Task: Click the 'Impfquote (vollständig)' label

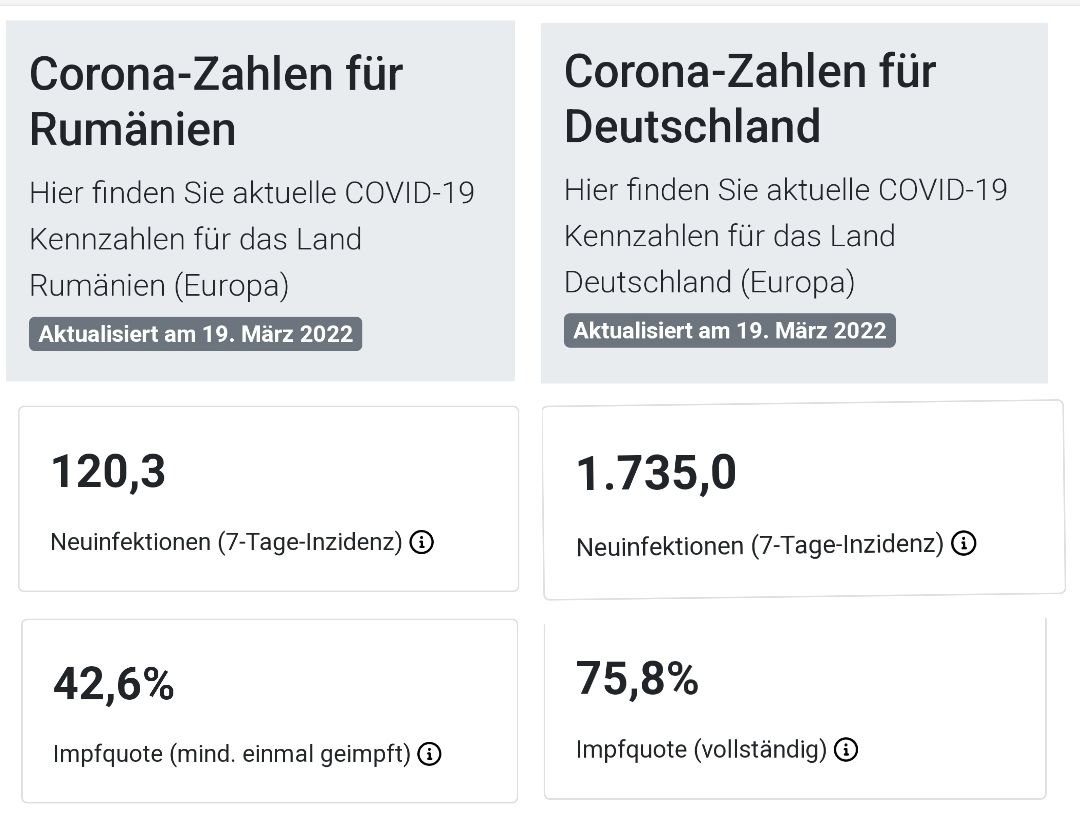Action: (x=701, y=750)
